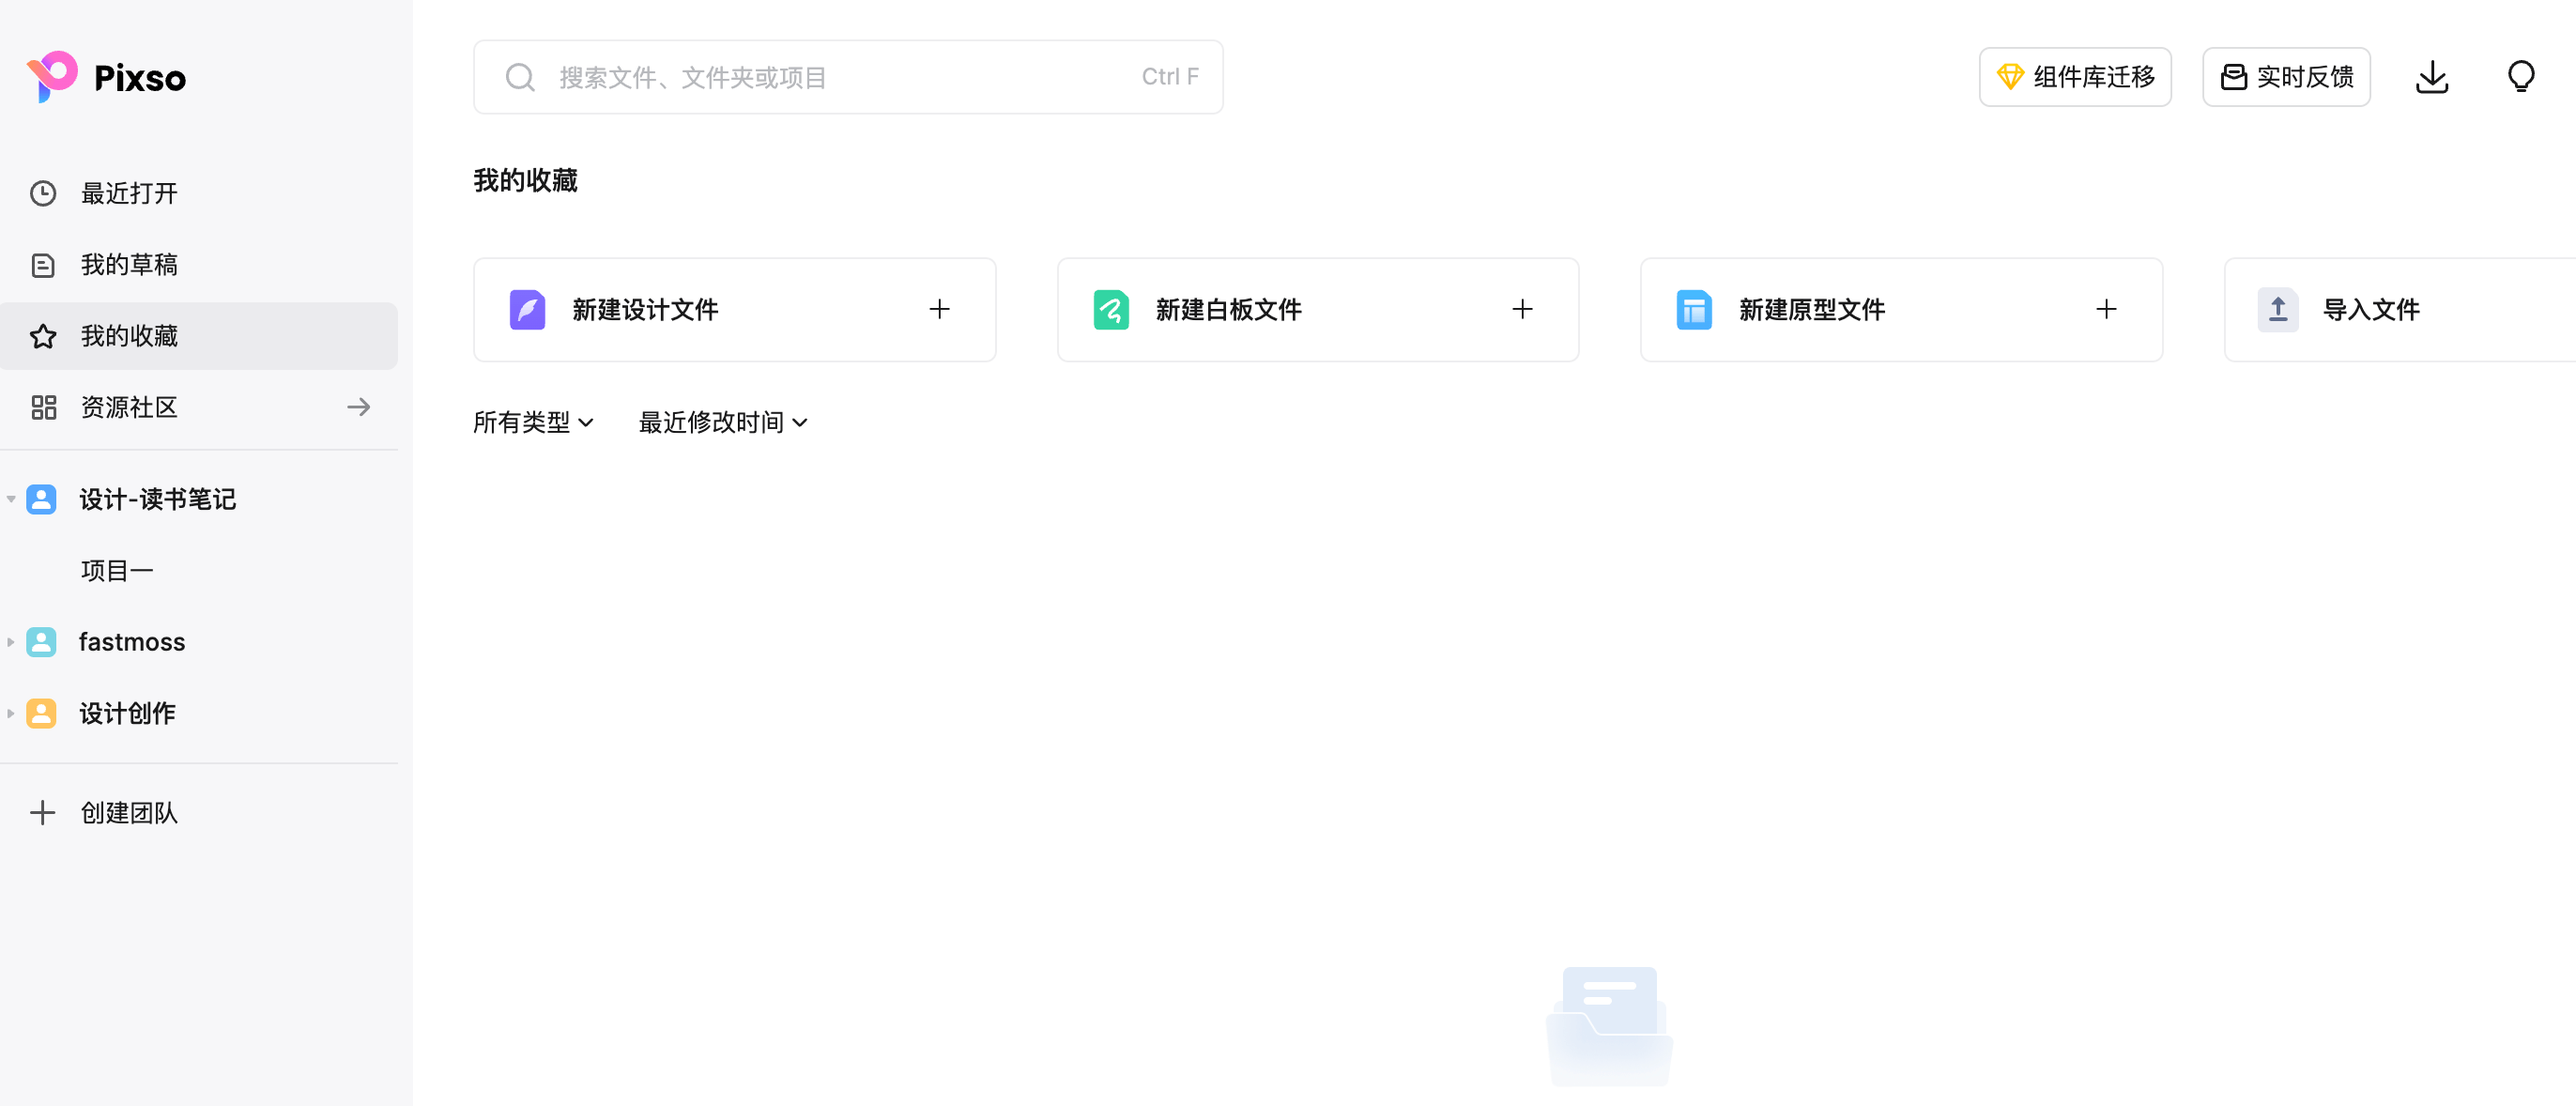Click the search files input field
2576x1106 pixels.
point(846,77)
